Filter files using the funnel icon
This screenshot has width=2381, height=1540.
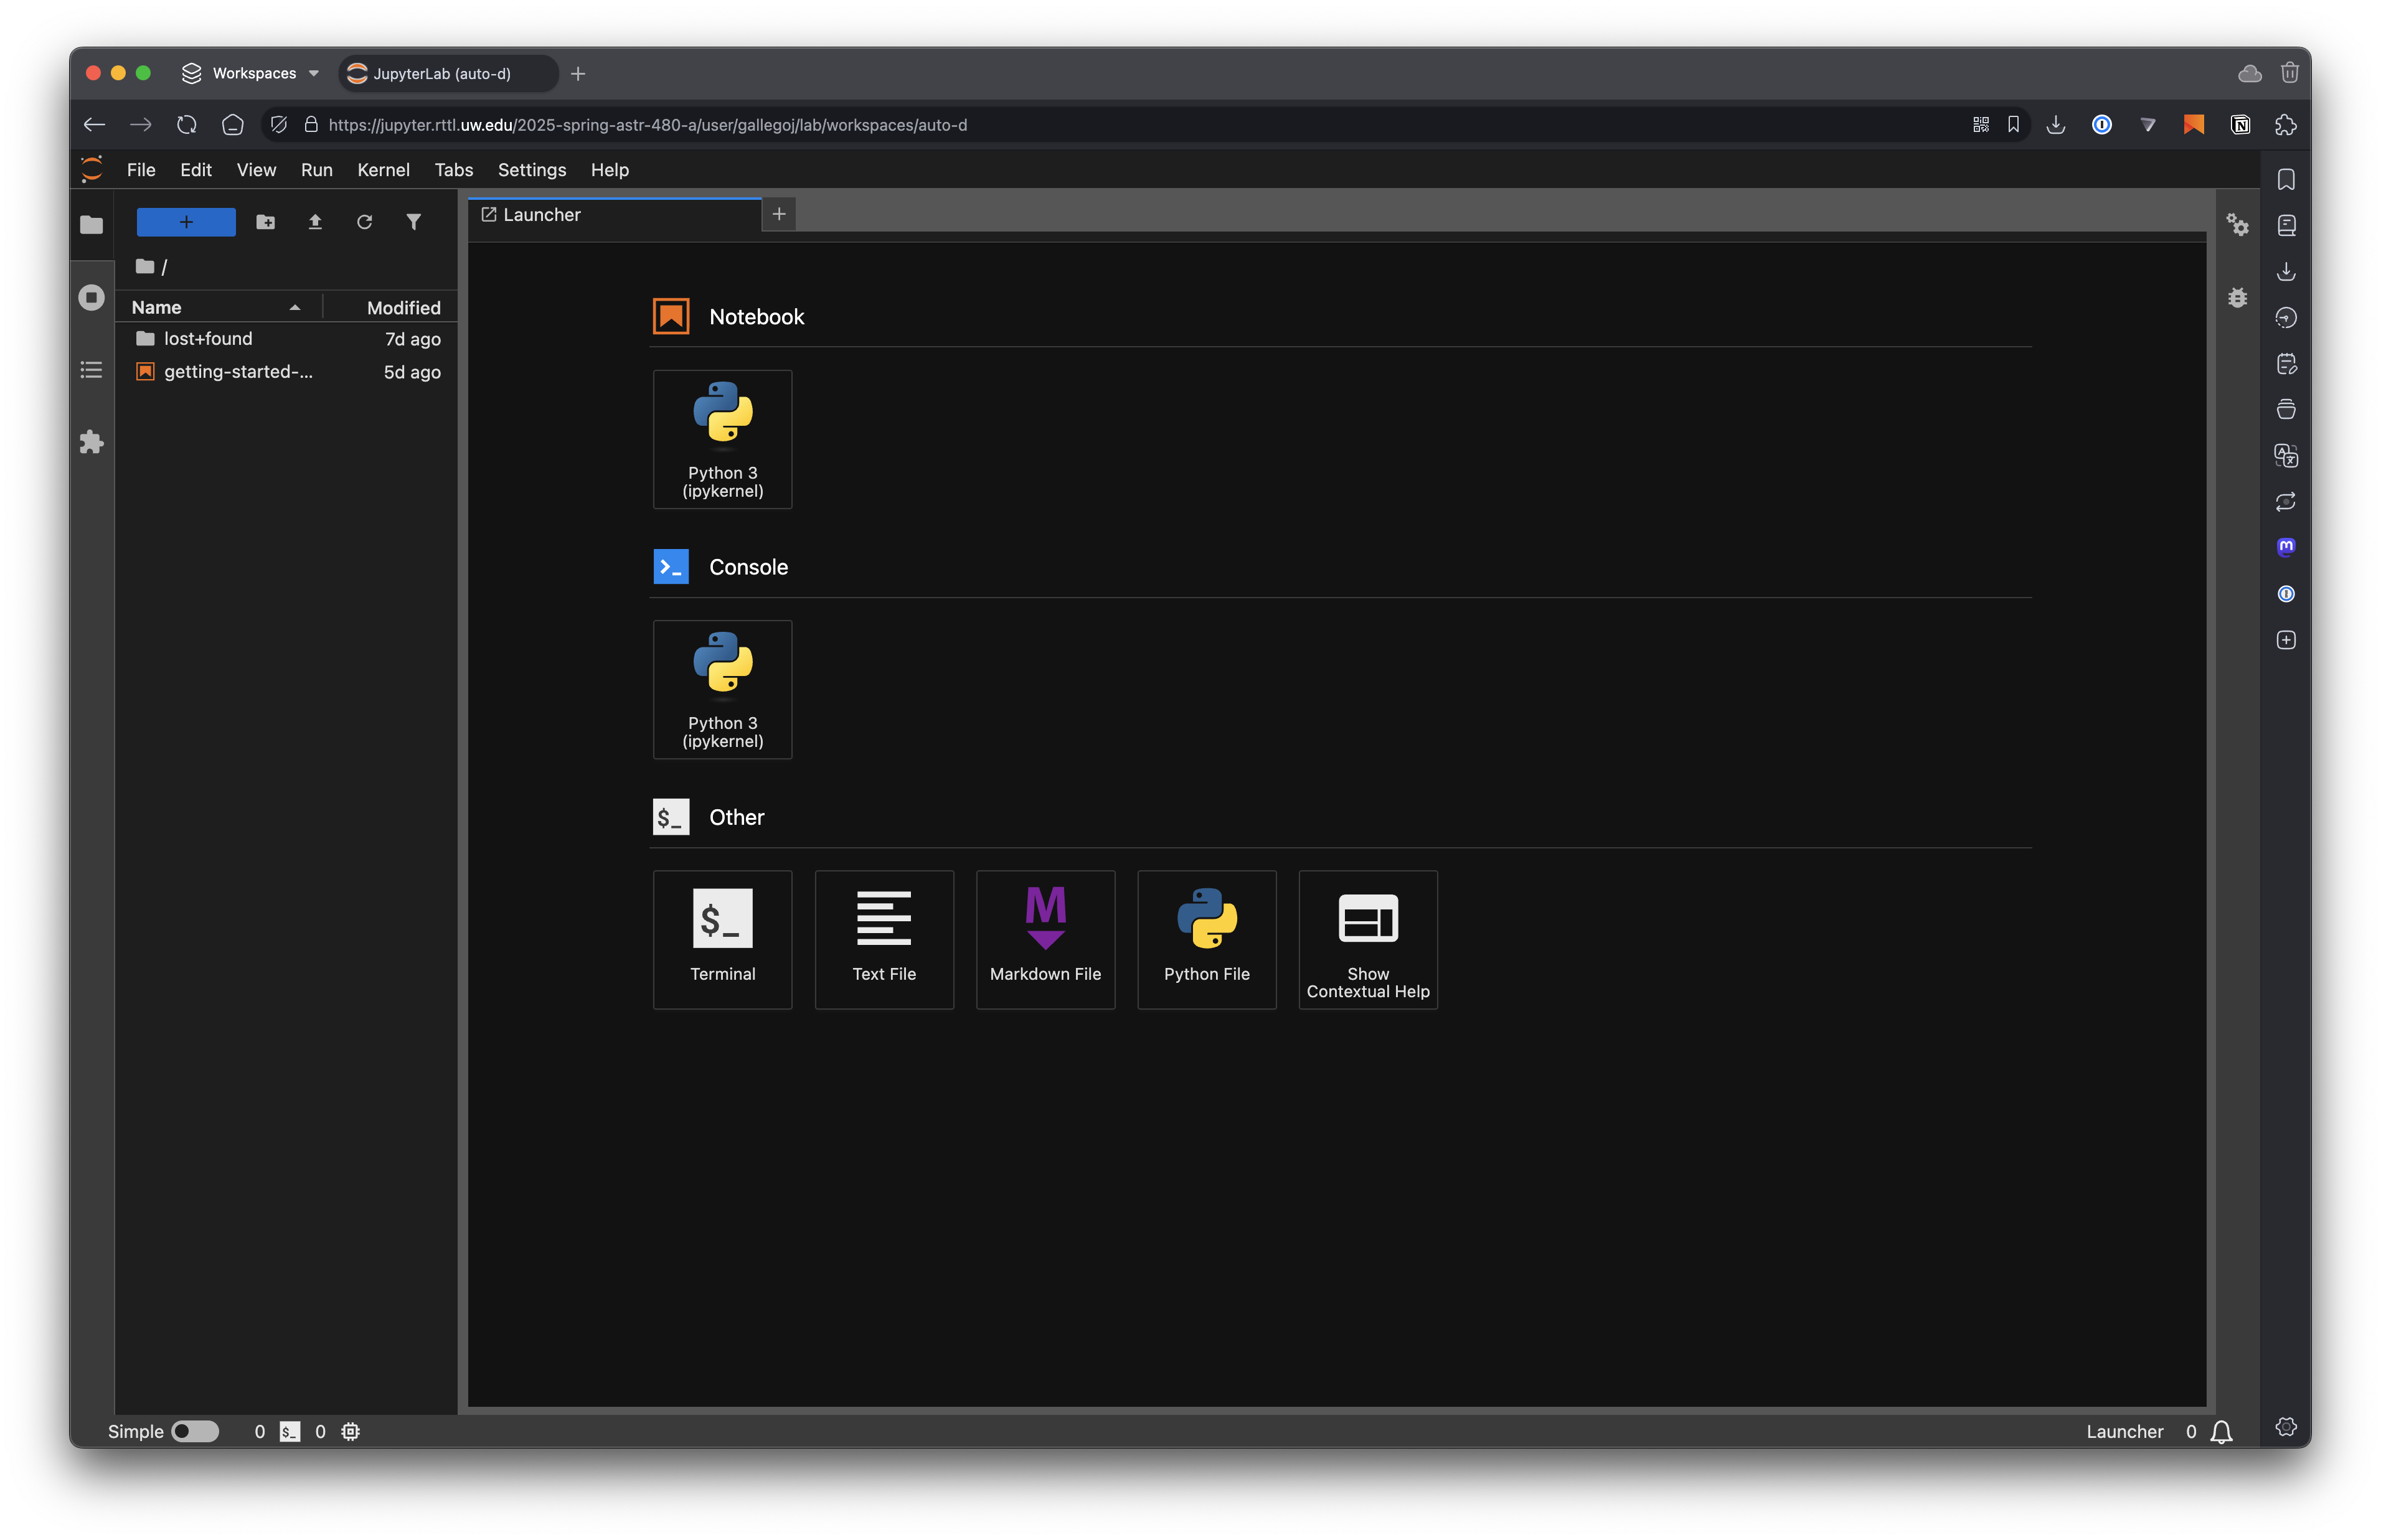(414, 222)
